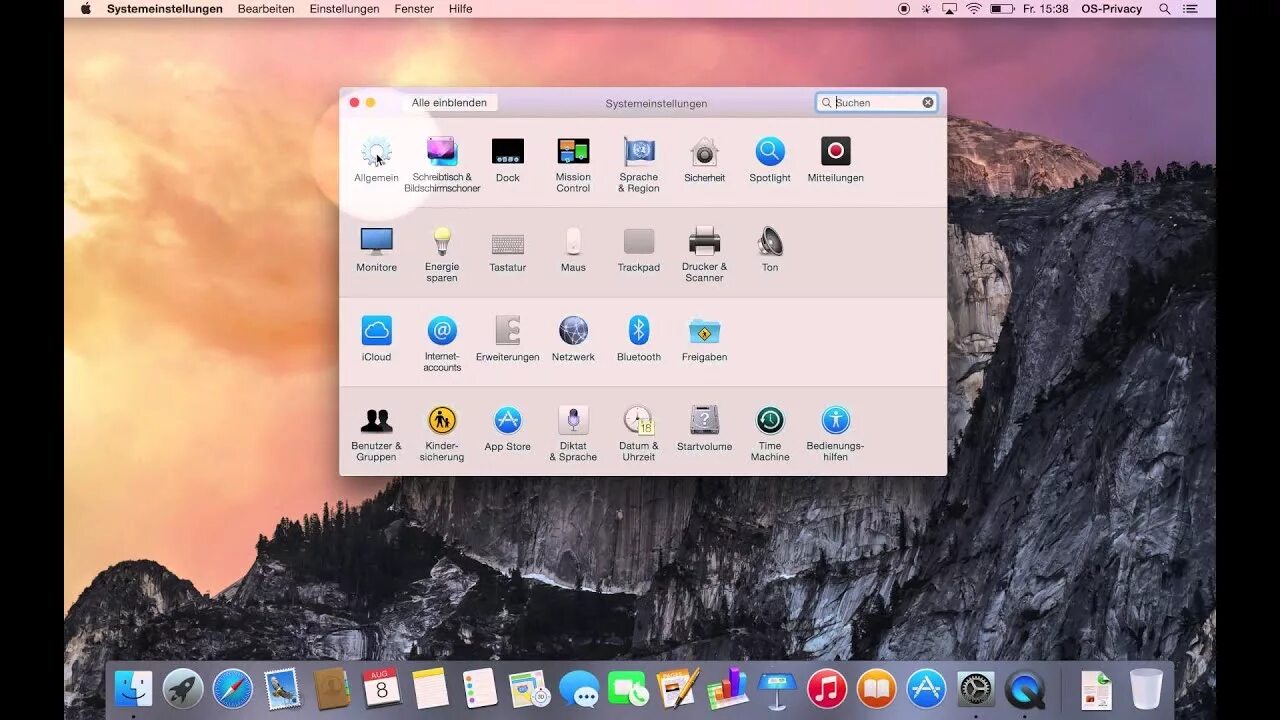The height and width of the screenshot is (720, 1280).
Task: Click the screen recording status icon in menu bar
Action: tap(904, 8)
